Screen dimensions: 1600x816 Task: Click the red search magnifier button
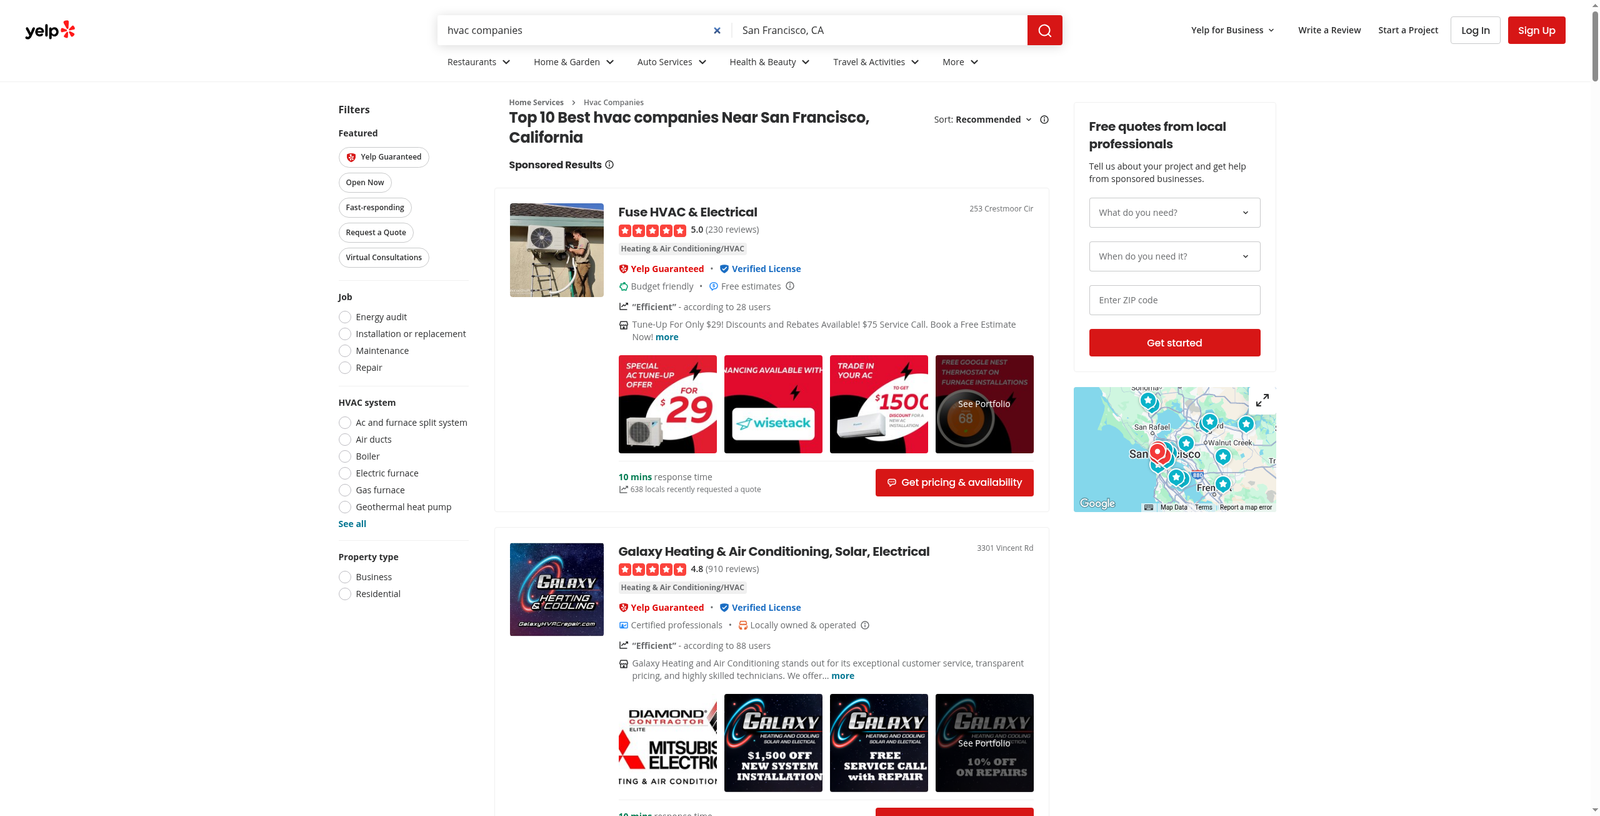coord(1044,30)
